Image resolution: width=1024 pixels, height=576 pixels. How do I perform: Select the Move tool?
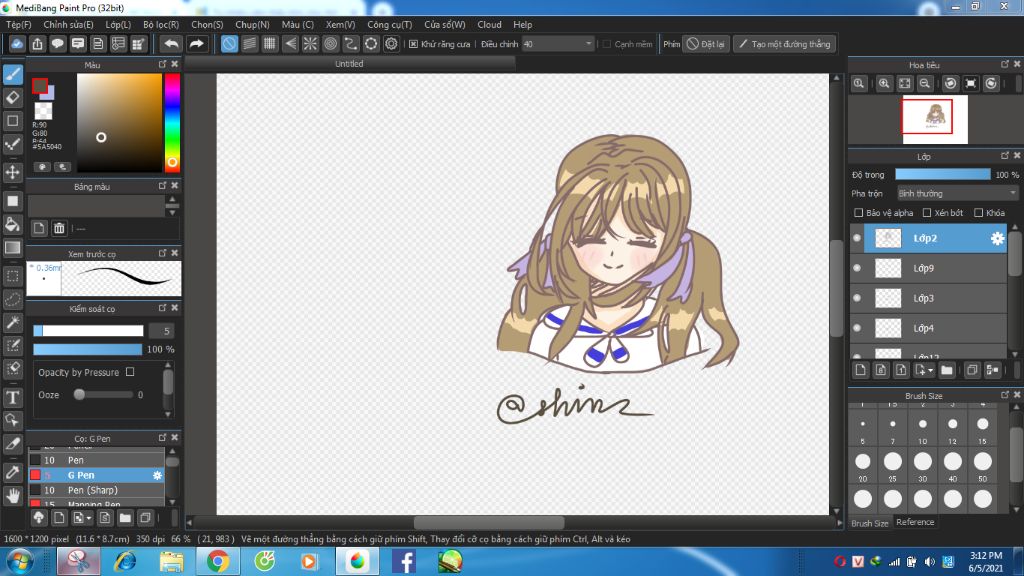pyautogui.click(x=12, y=172)
